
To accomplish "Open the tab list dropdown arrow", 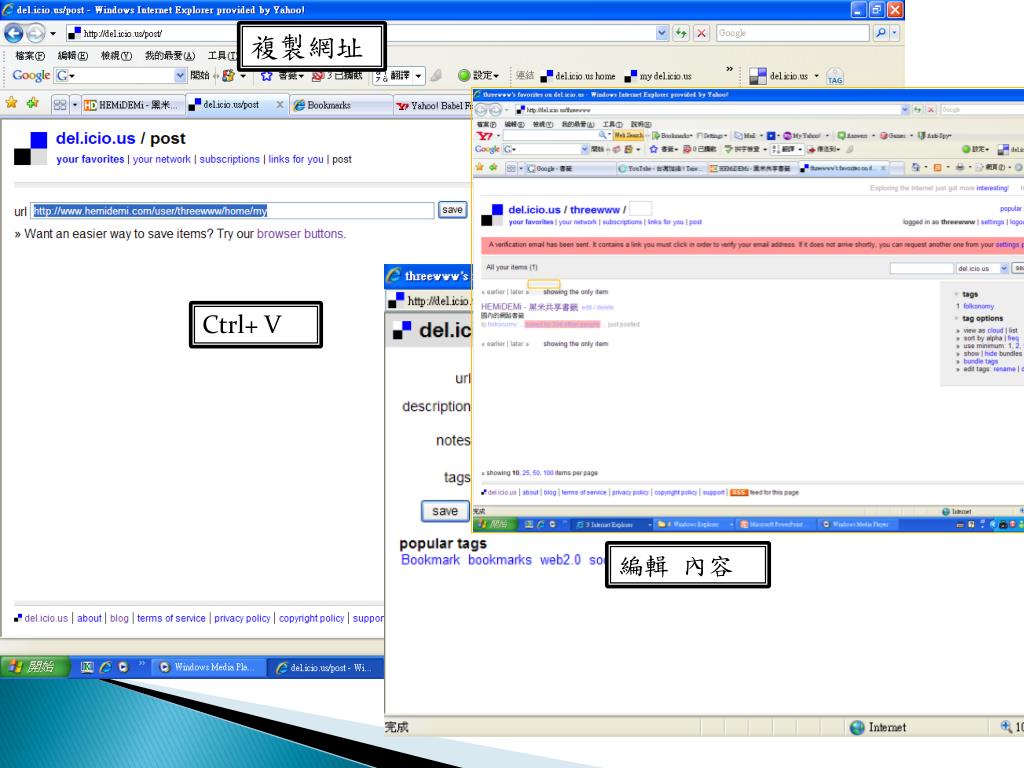I will 74,104.
